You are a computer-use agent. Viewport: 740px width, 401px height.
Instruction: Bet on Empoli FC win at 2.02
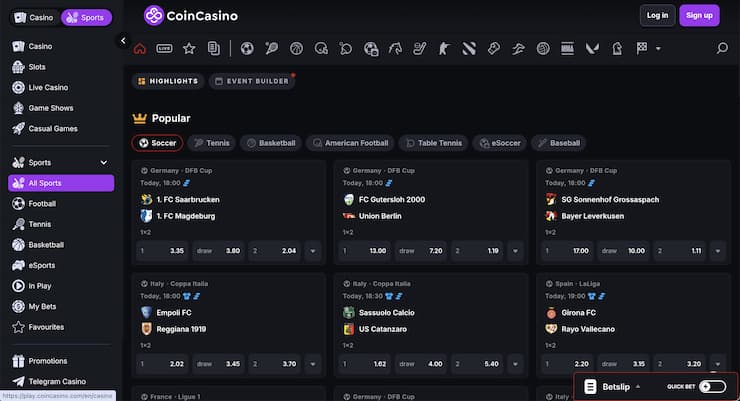162,364
